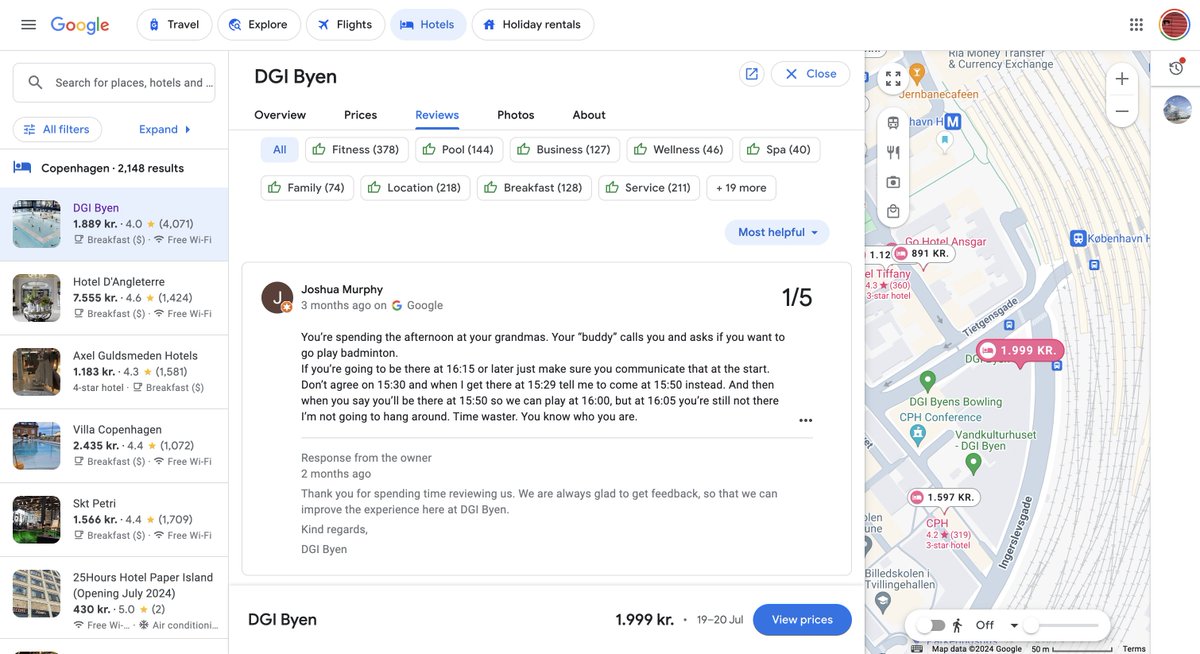Open the Most helpful sort dropdown
The height and width of the screenshot is (654, 1200).
click(777, 232)
